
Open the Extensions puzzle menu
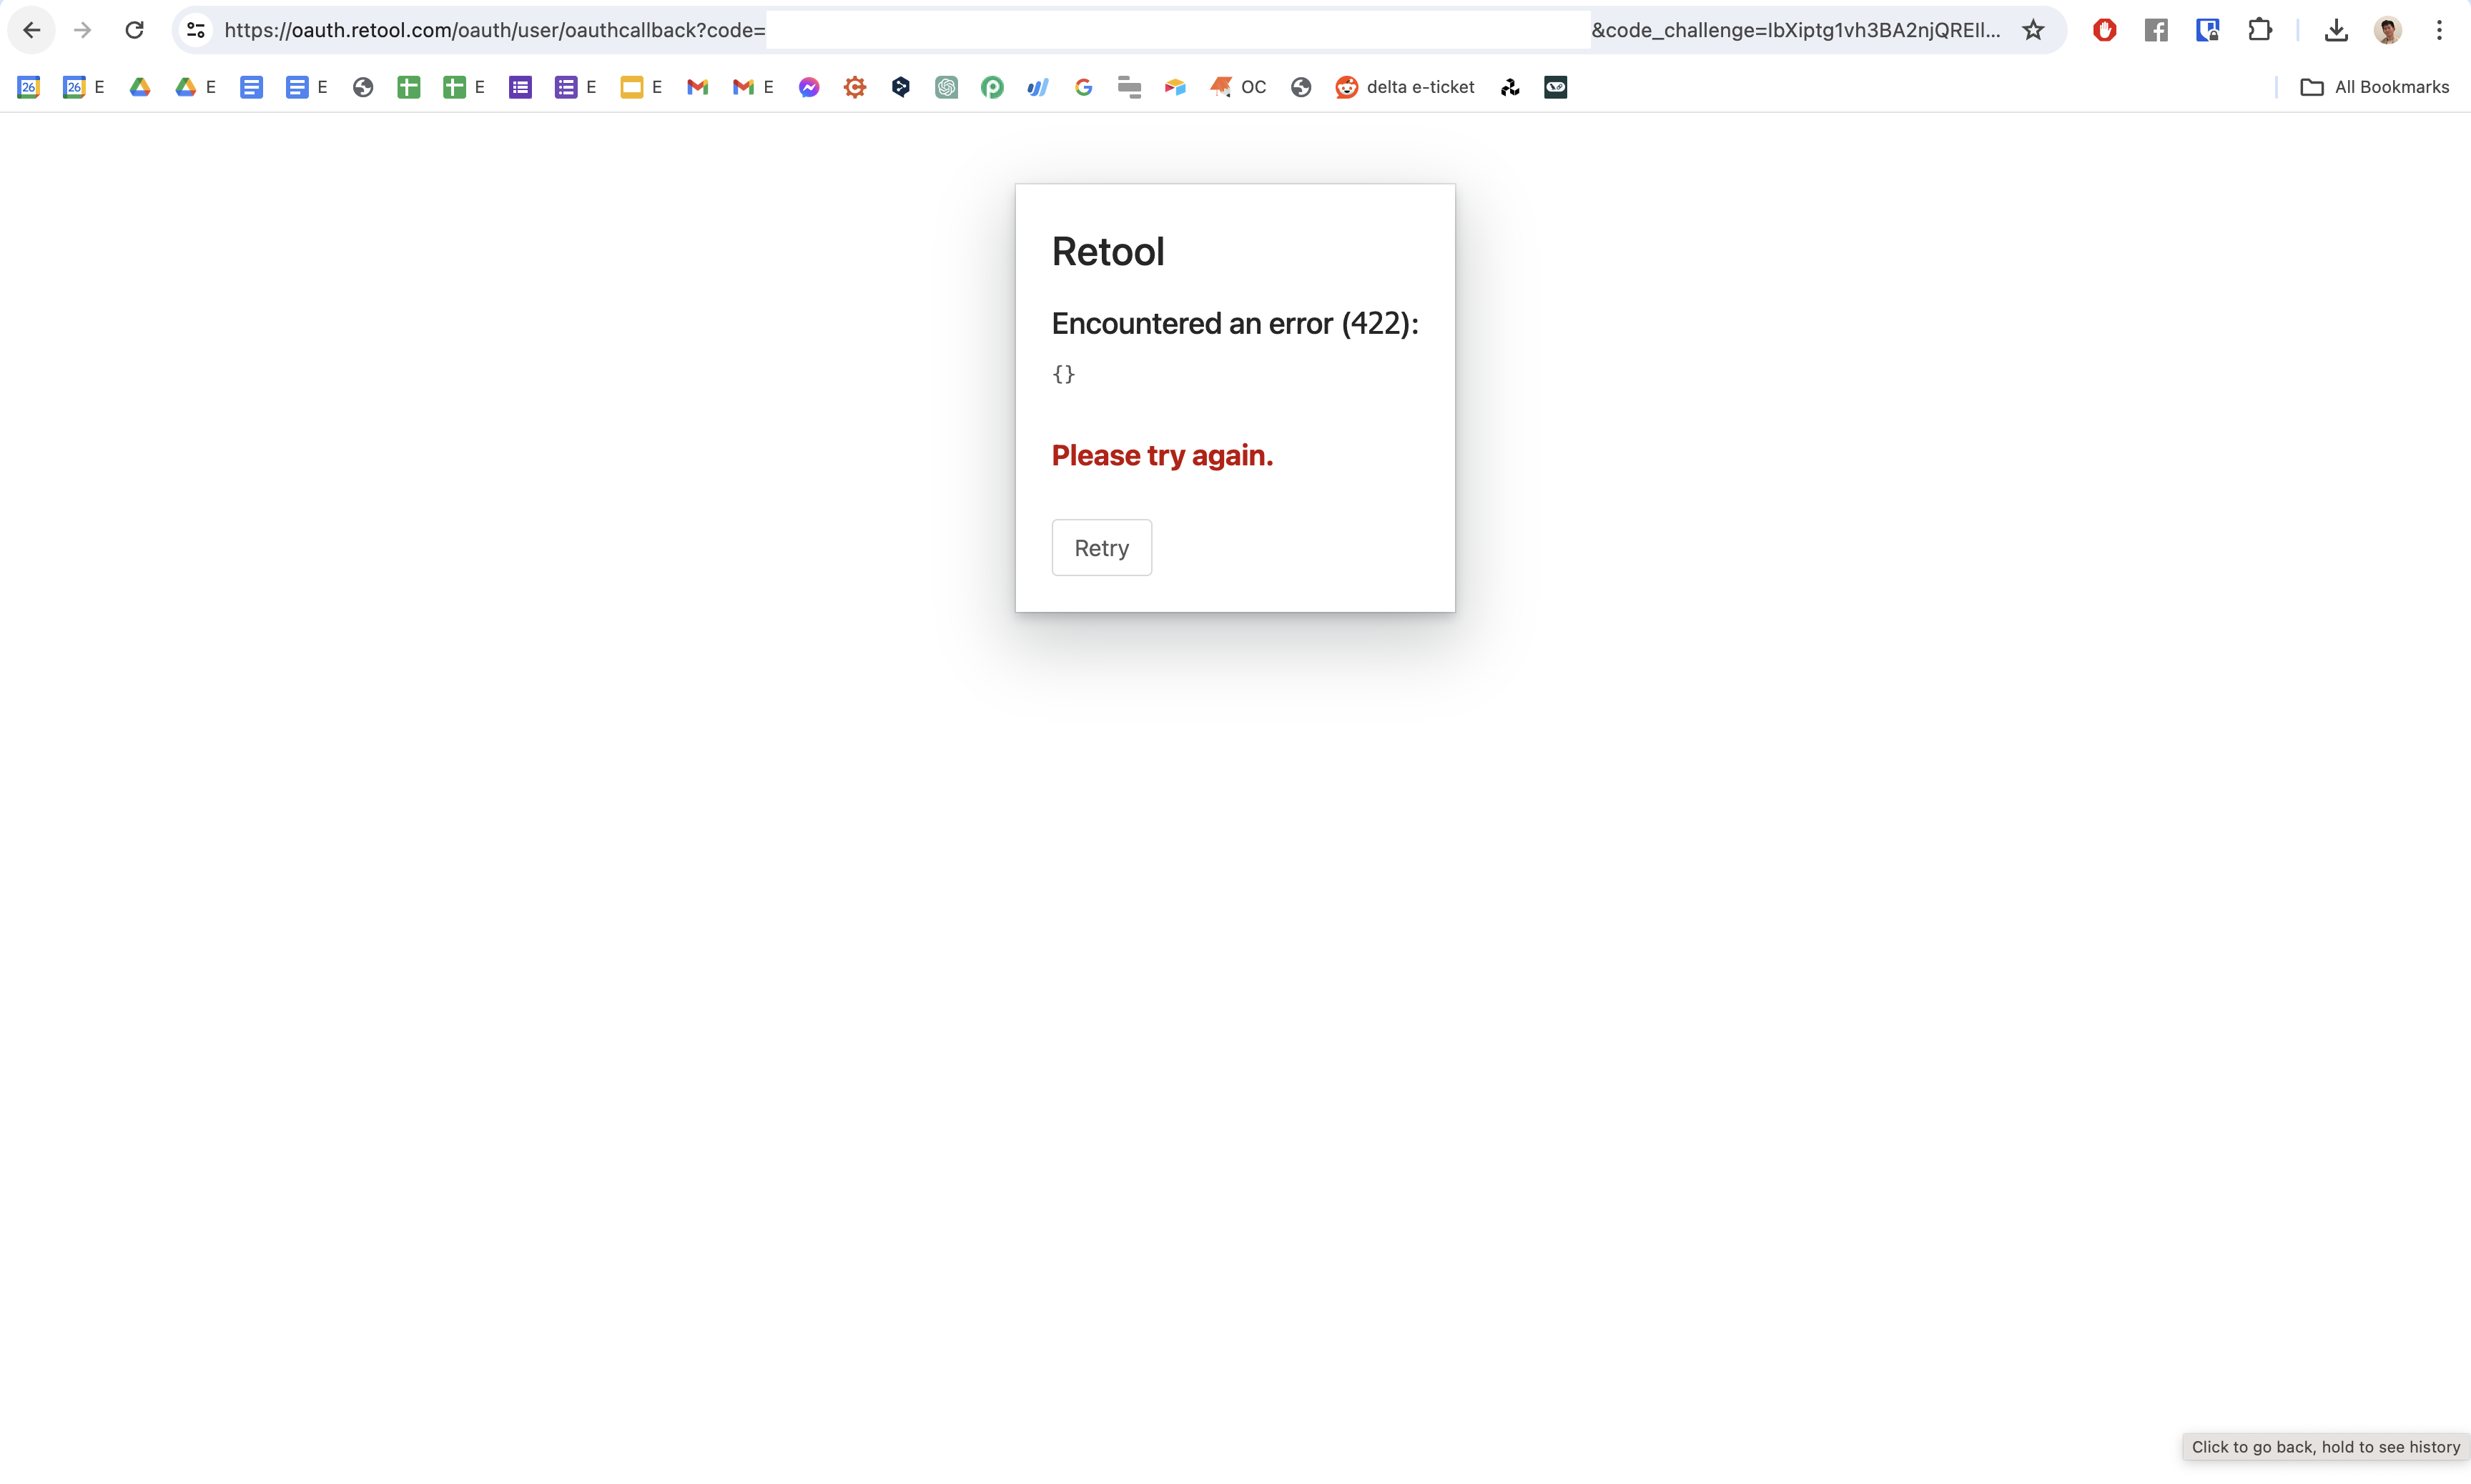(2260, 30)
